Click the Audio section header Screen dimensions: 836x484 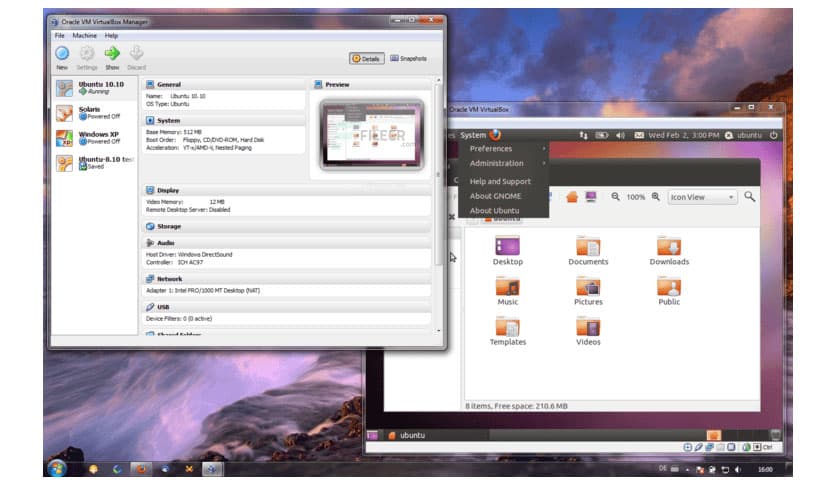(x=287, y=243)
